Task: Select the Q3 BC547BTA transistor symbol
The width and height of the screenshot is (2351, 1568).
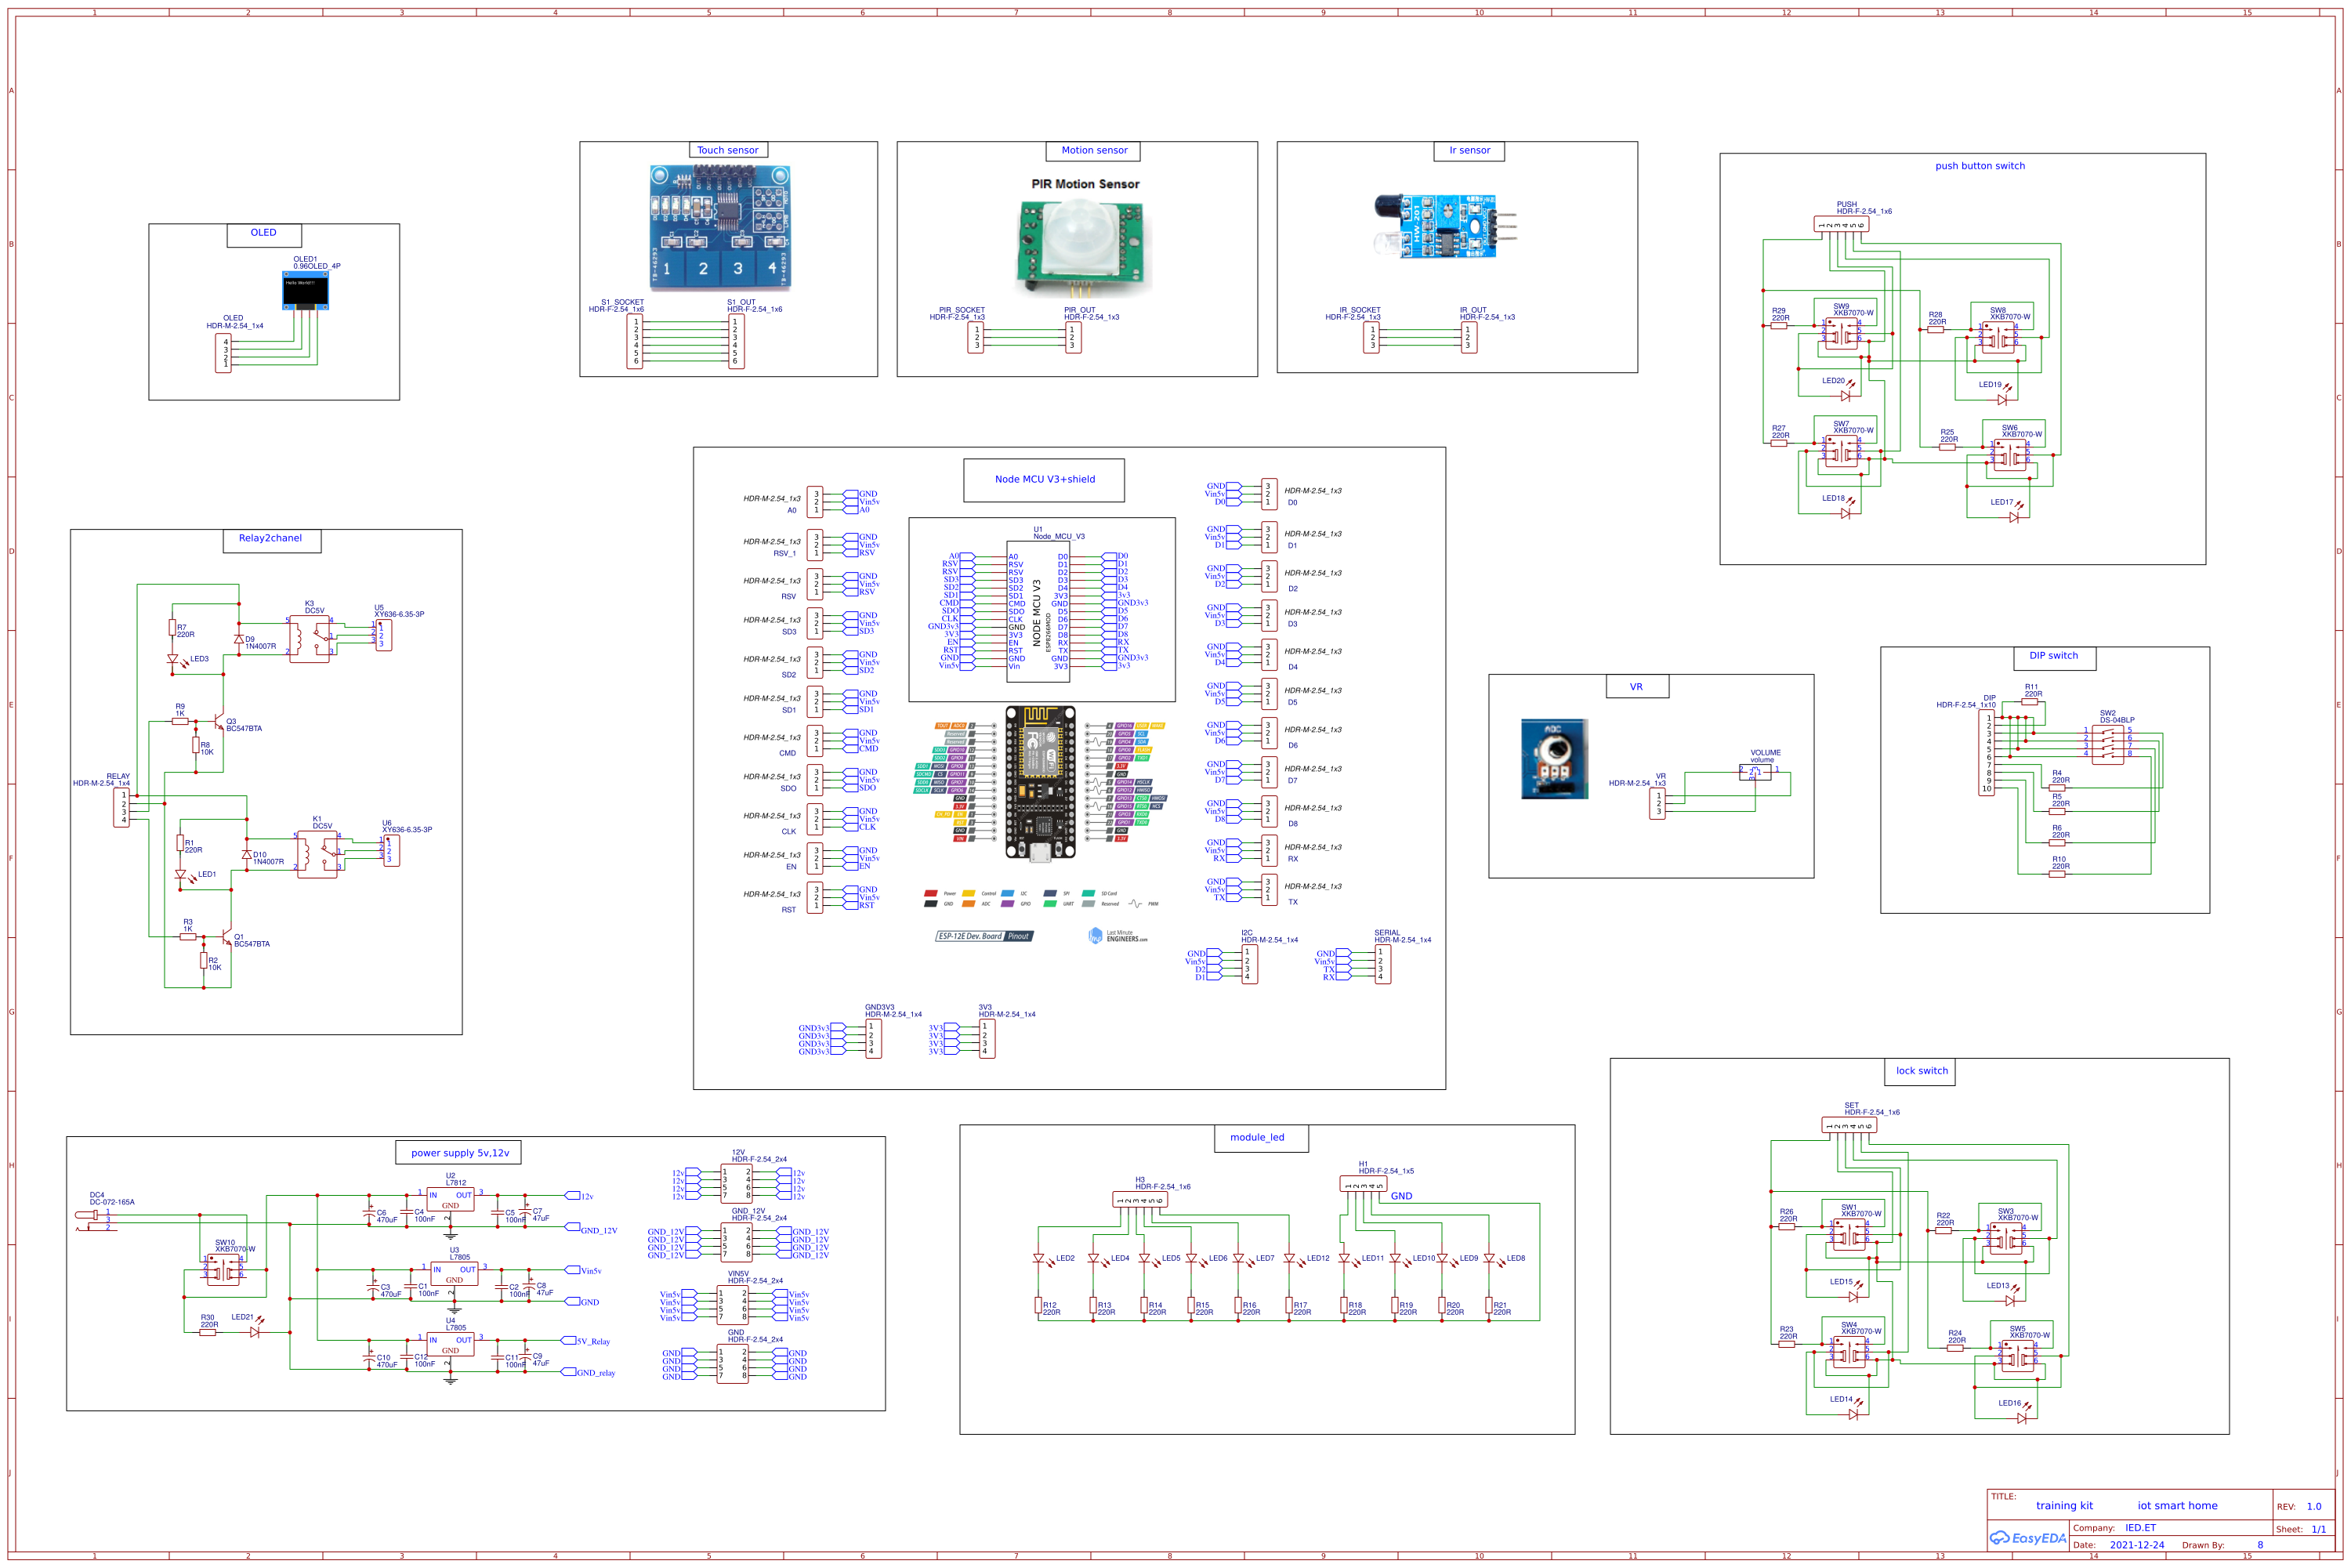Action: pos(218,722)
